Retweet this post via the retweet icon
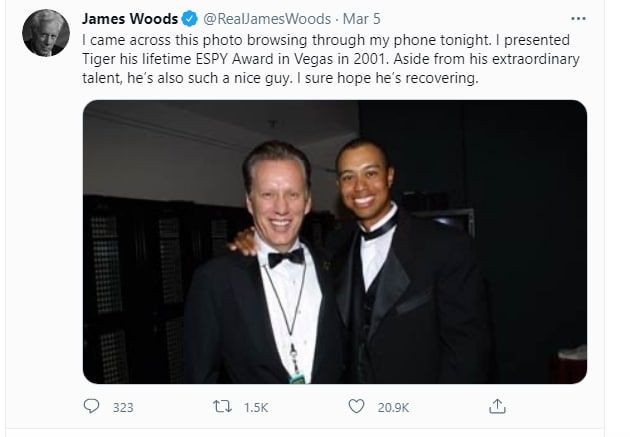 coord(226,407)
